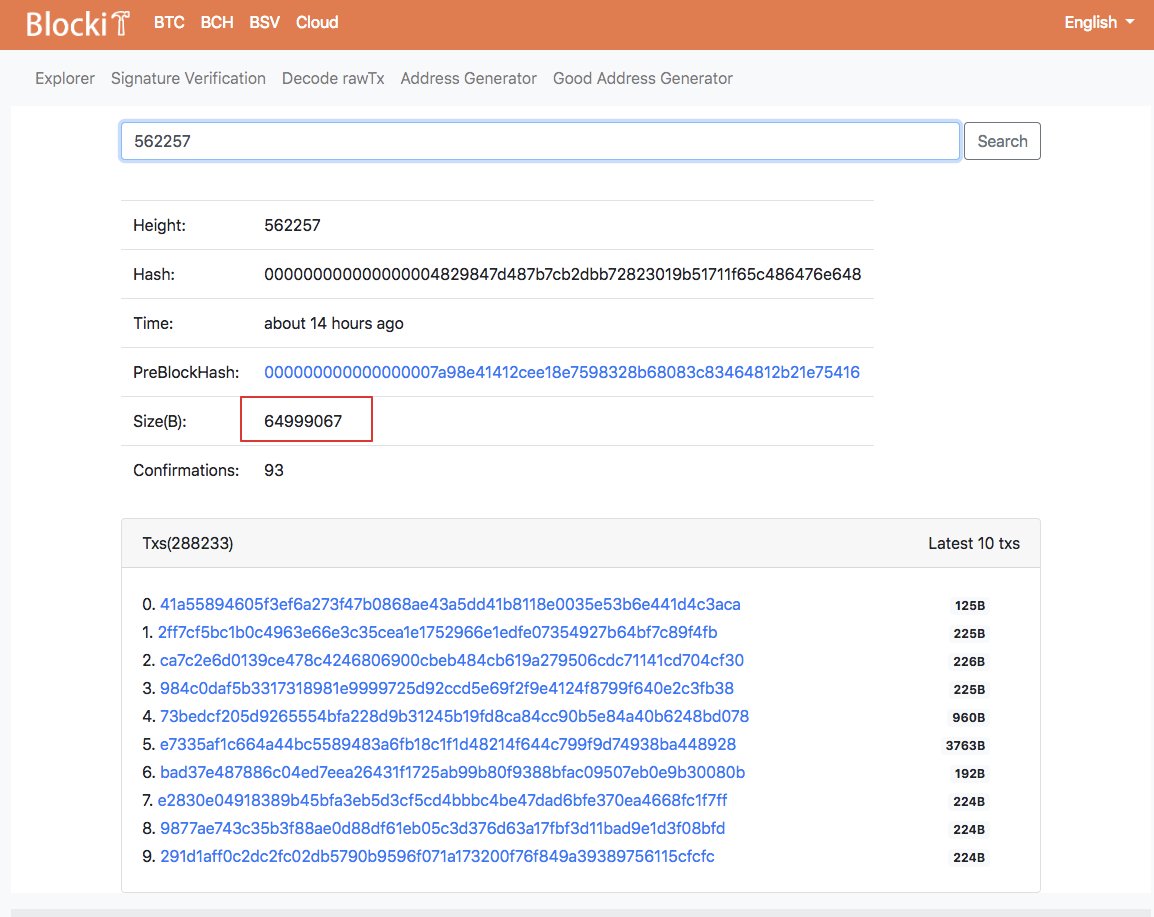Screen dimensions: 1154x917
Task: Open the BSV chain menu
Action: [x=263, y=22]
